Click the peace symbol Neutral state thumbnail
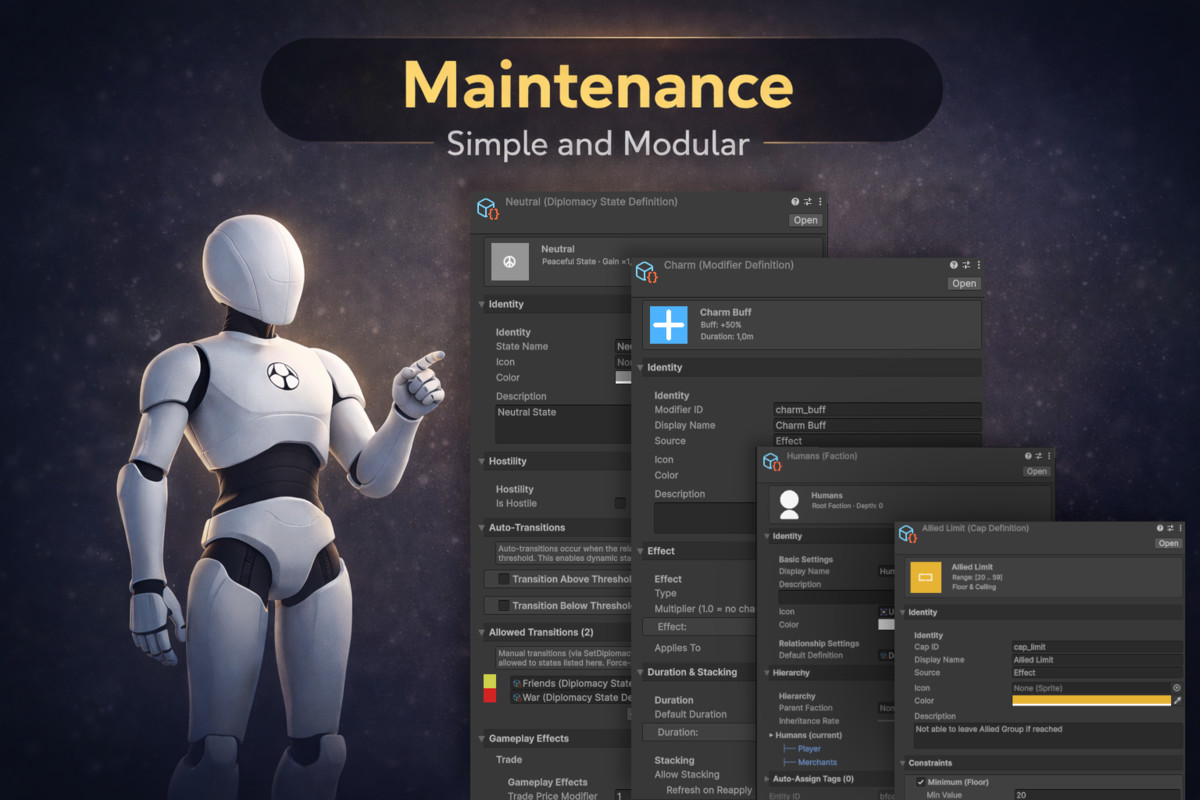1200x800 pixels. coord(509,262)
